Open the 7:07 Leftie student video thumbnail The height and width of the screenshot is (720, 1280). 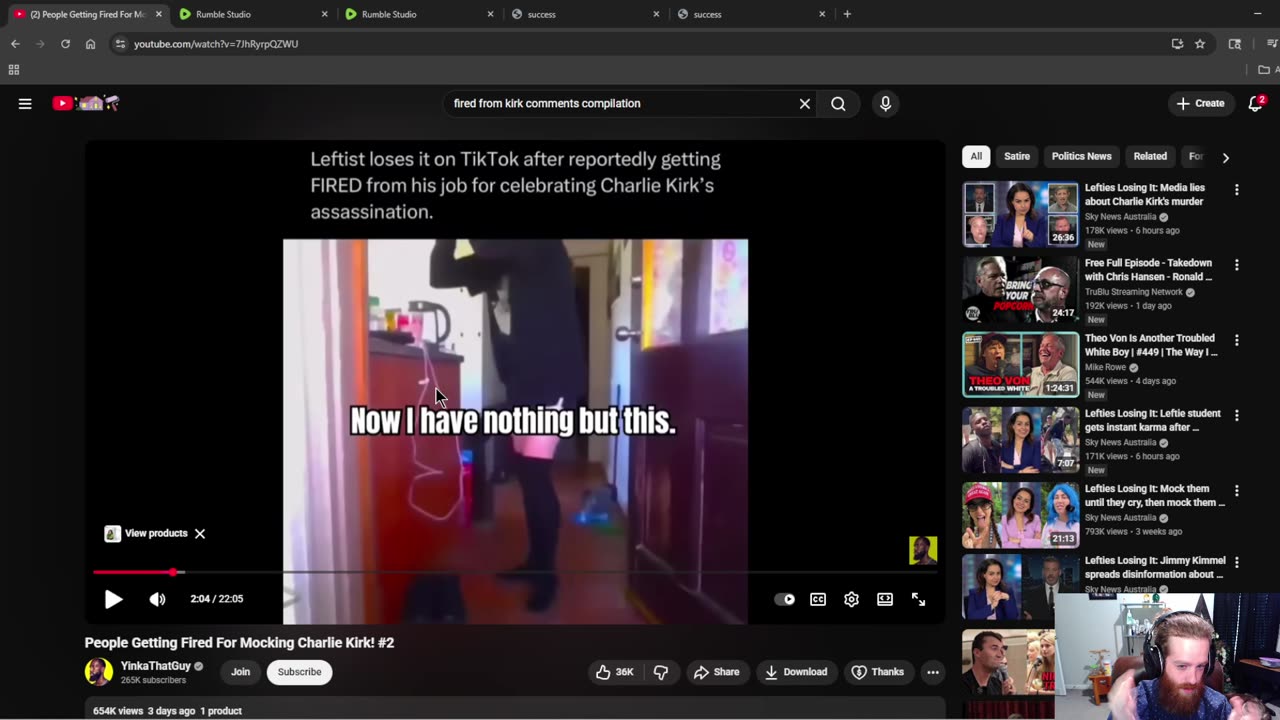(1021, 440)
